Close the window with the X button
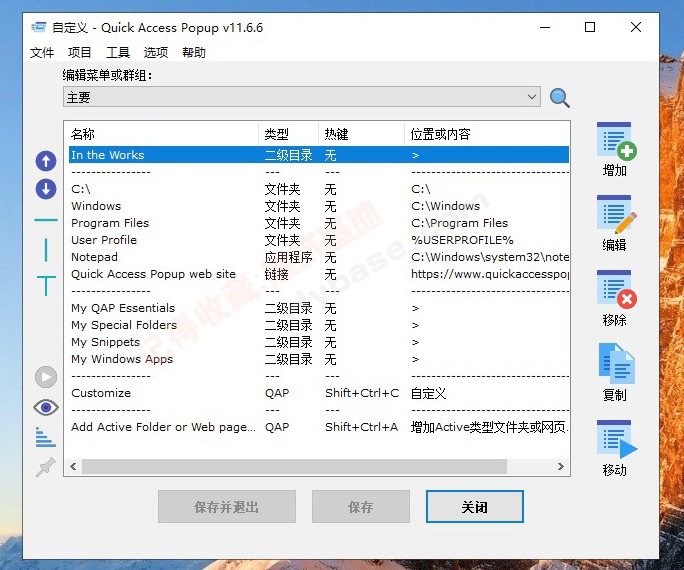 click(636, 27)
